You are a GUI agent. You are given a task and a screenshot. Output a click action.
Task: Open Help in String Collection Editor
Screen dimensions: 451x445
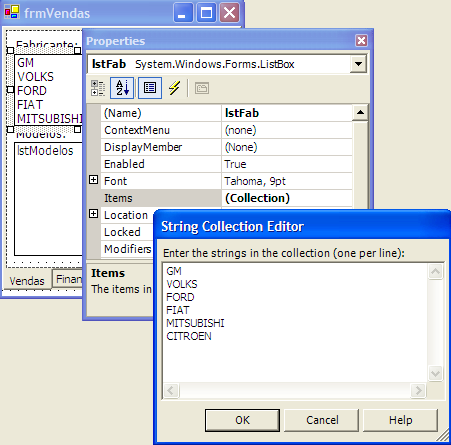click(x=400, y=420)
